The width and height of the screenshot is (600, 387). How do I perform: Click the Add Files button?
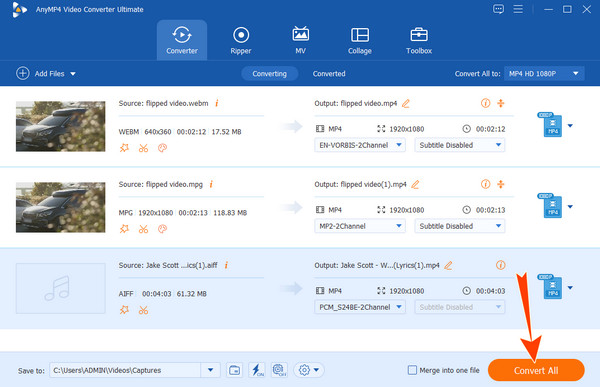40,73
